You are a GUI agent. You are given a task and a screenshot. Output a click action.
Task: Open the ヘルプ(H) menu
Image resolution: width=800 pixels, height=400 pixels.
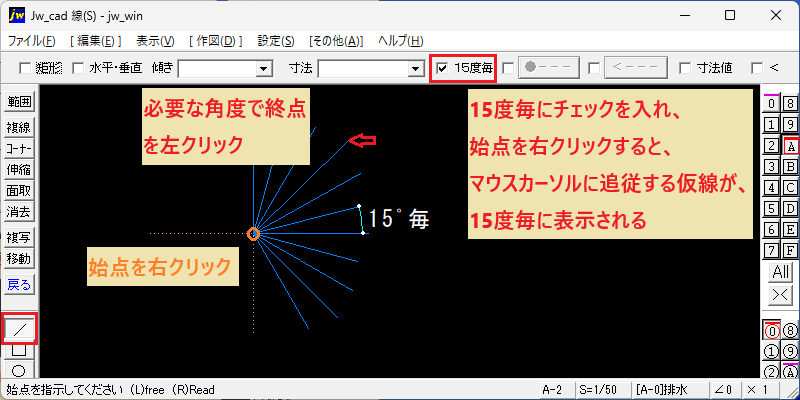[x=401, y=41]
